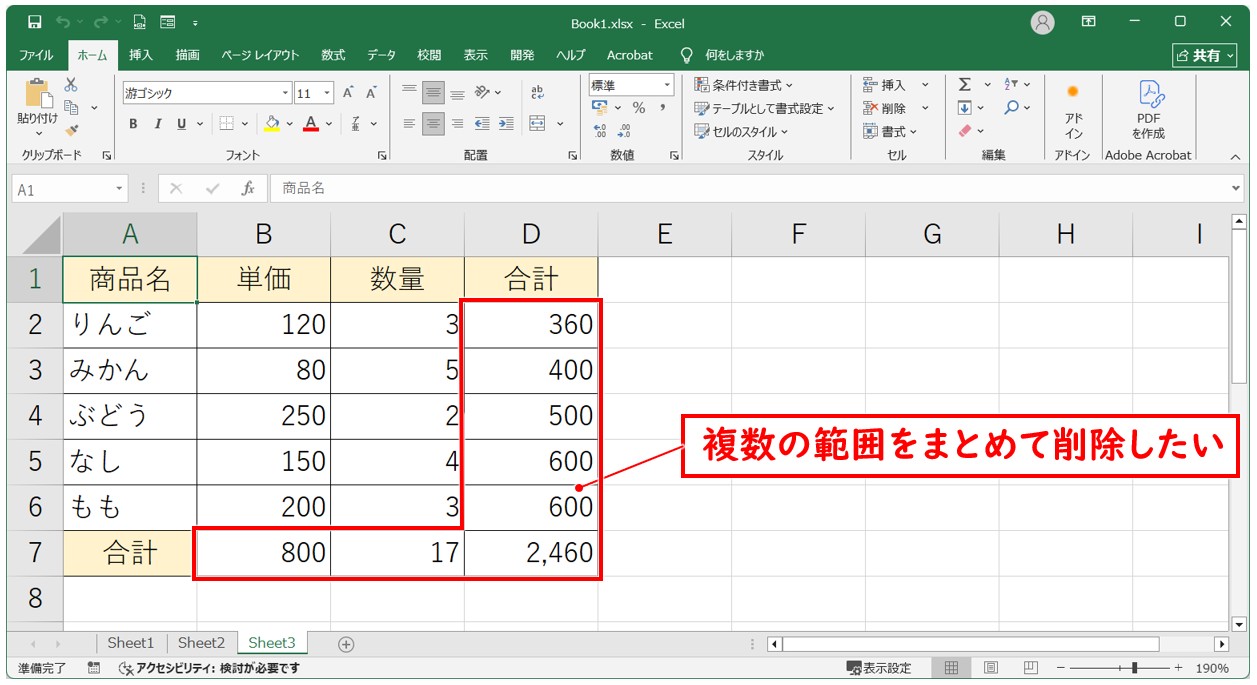Click the AutoSum sigma icon

click(965, 85)
